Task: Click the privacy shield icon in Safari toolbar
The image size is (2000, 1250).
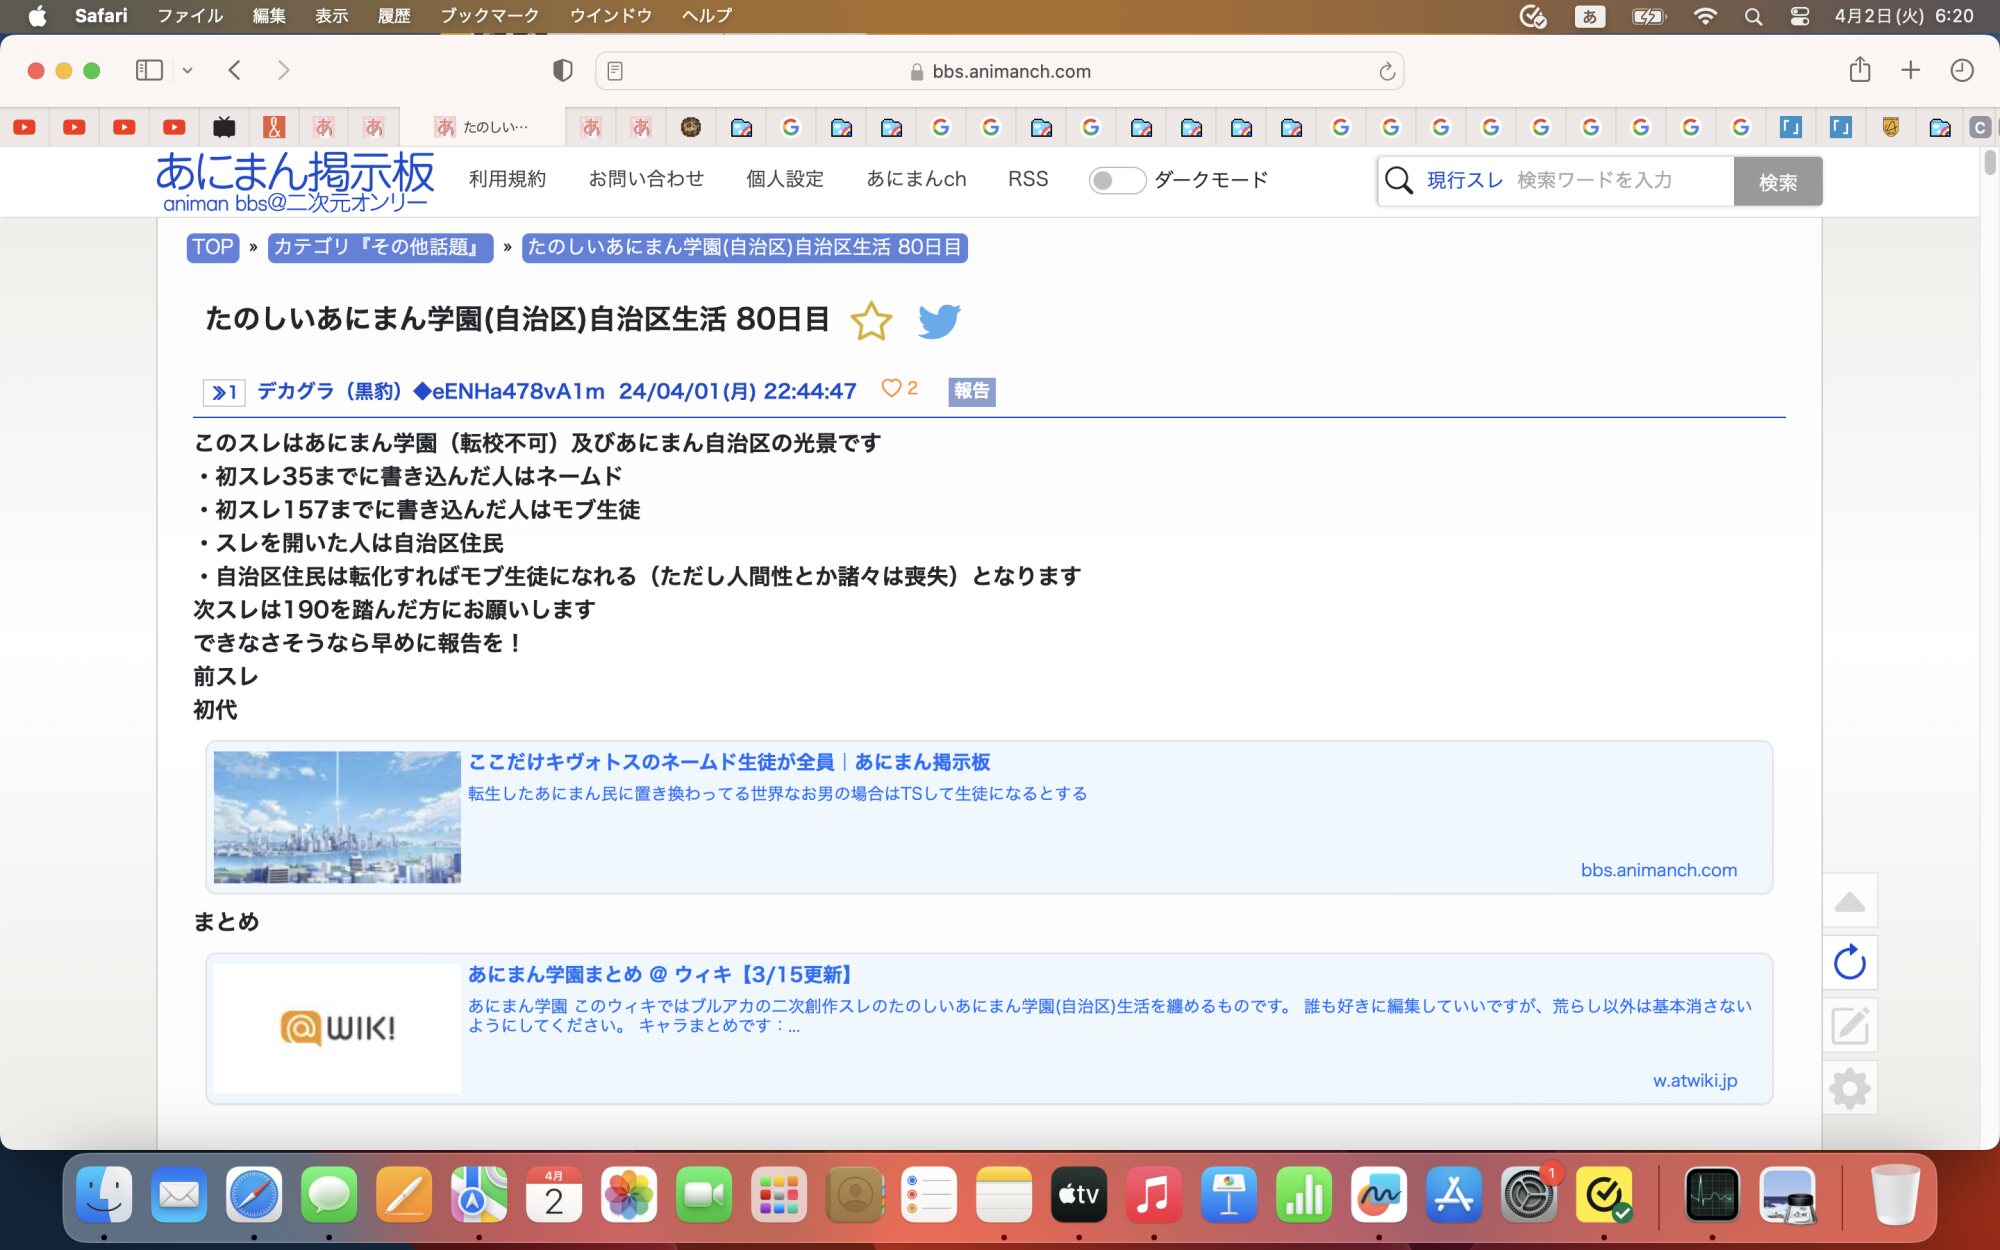Action: click(x=563, y=70)
